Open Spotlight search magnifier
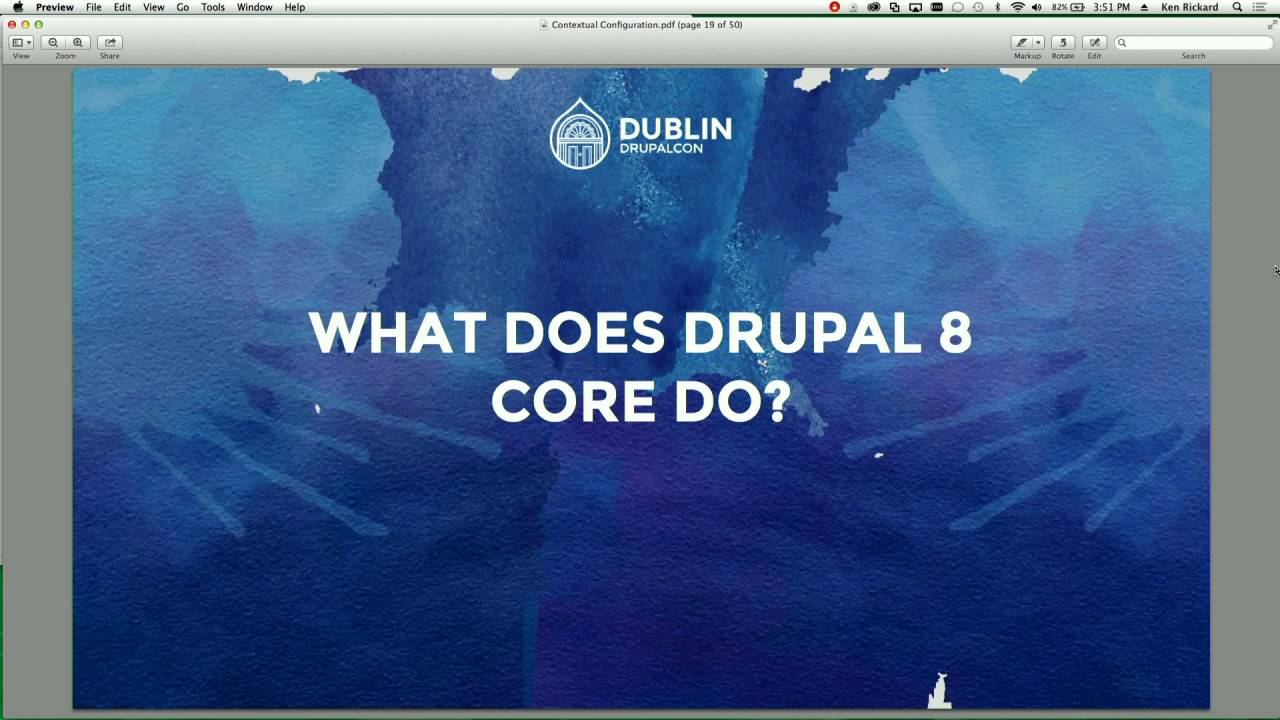Viewport: 1280px width, 720px height. pyautogui.click(x=1237, y=7)
